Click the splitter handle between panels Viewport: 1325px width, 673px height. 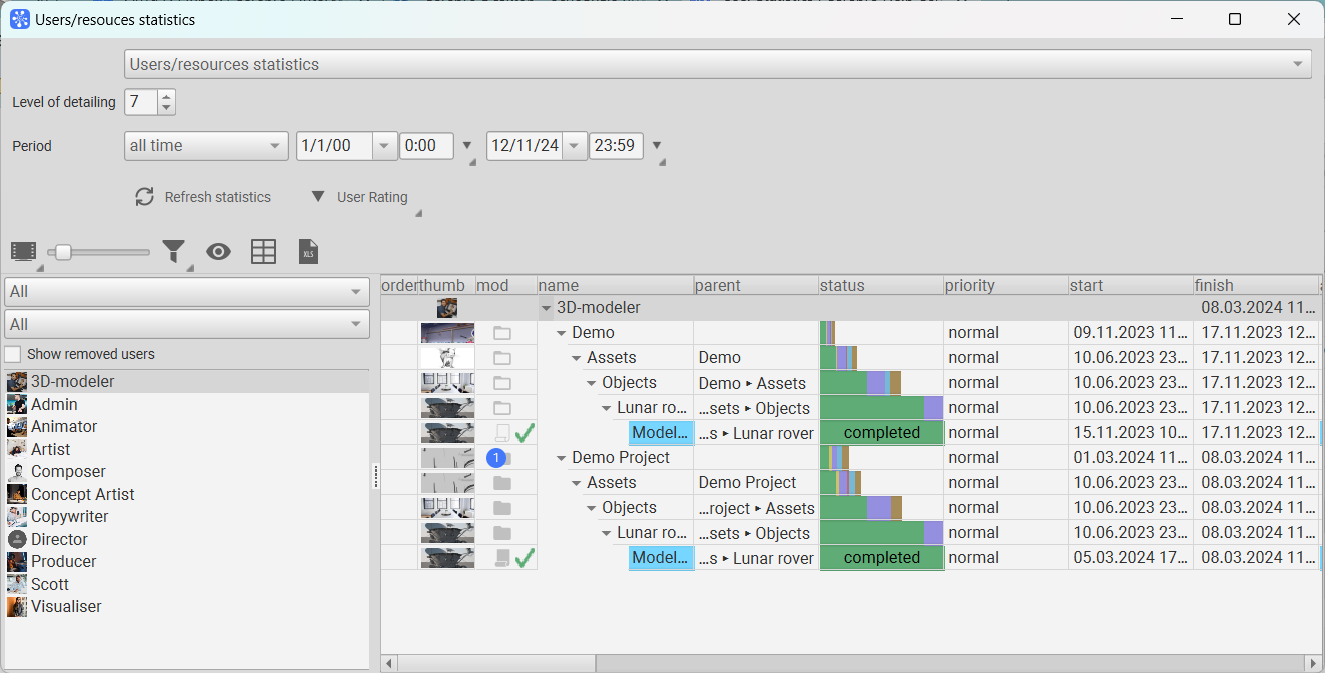pyautogui.click(x=375, y=476)
